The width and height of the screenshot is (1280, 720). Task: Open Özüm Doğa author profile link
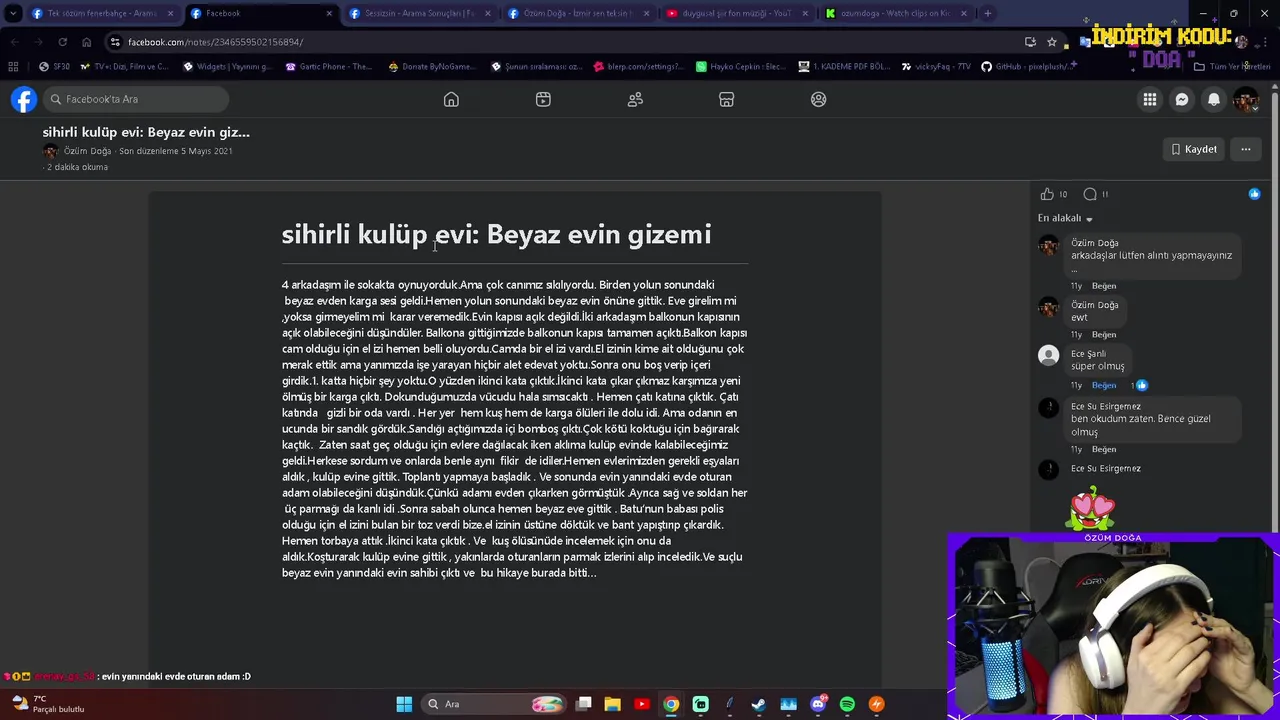coord(87,151)
